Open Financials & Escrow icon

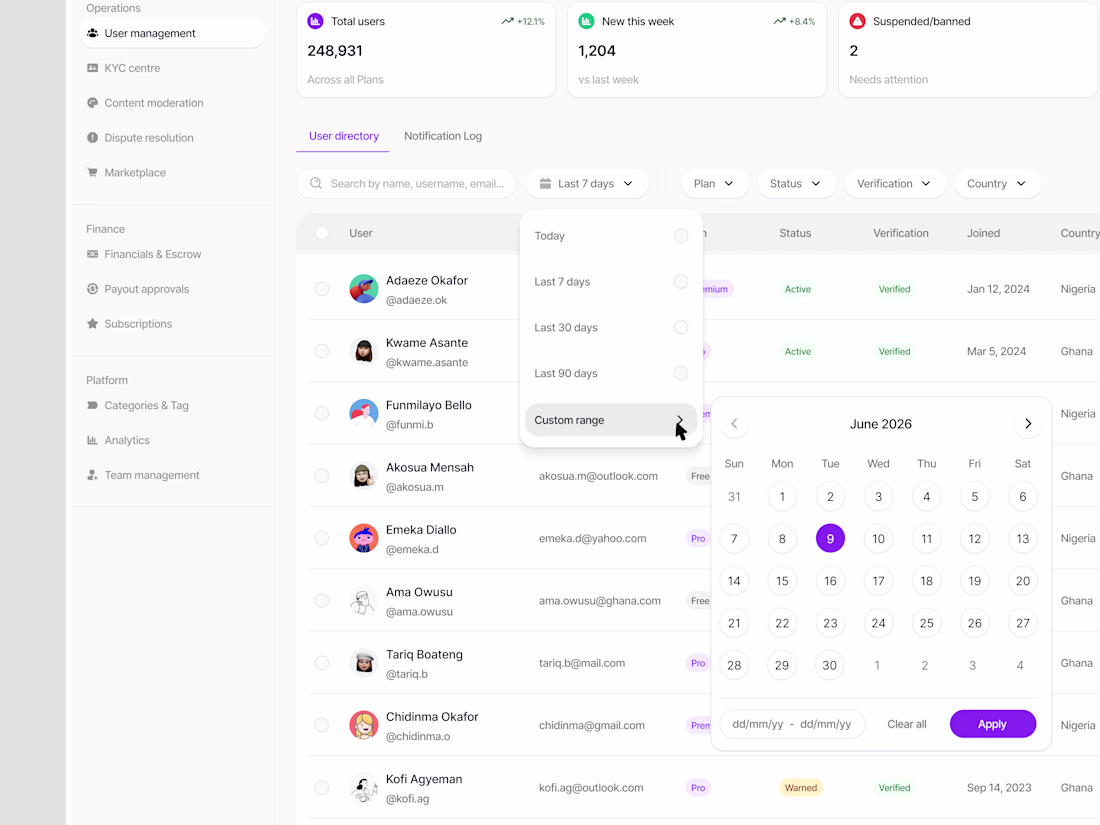coord(92,254)
